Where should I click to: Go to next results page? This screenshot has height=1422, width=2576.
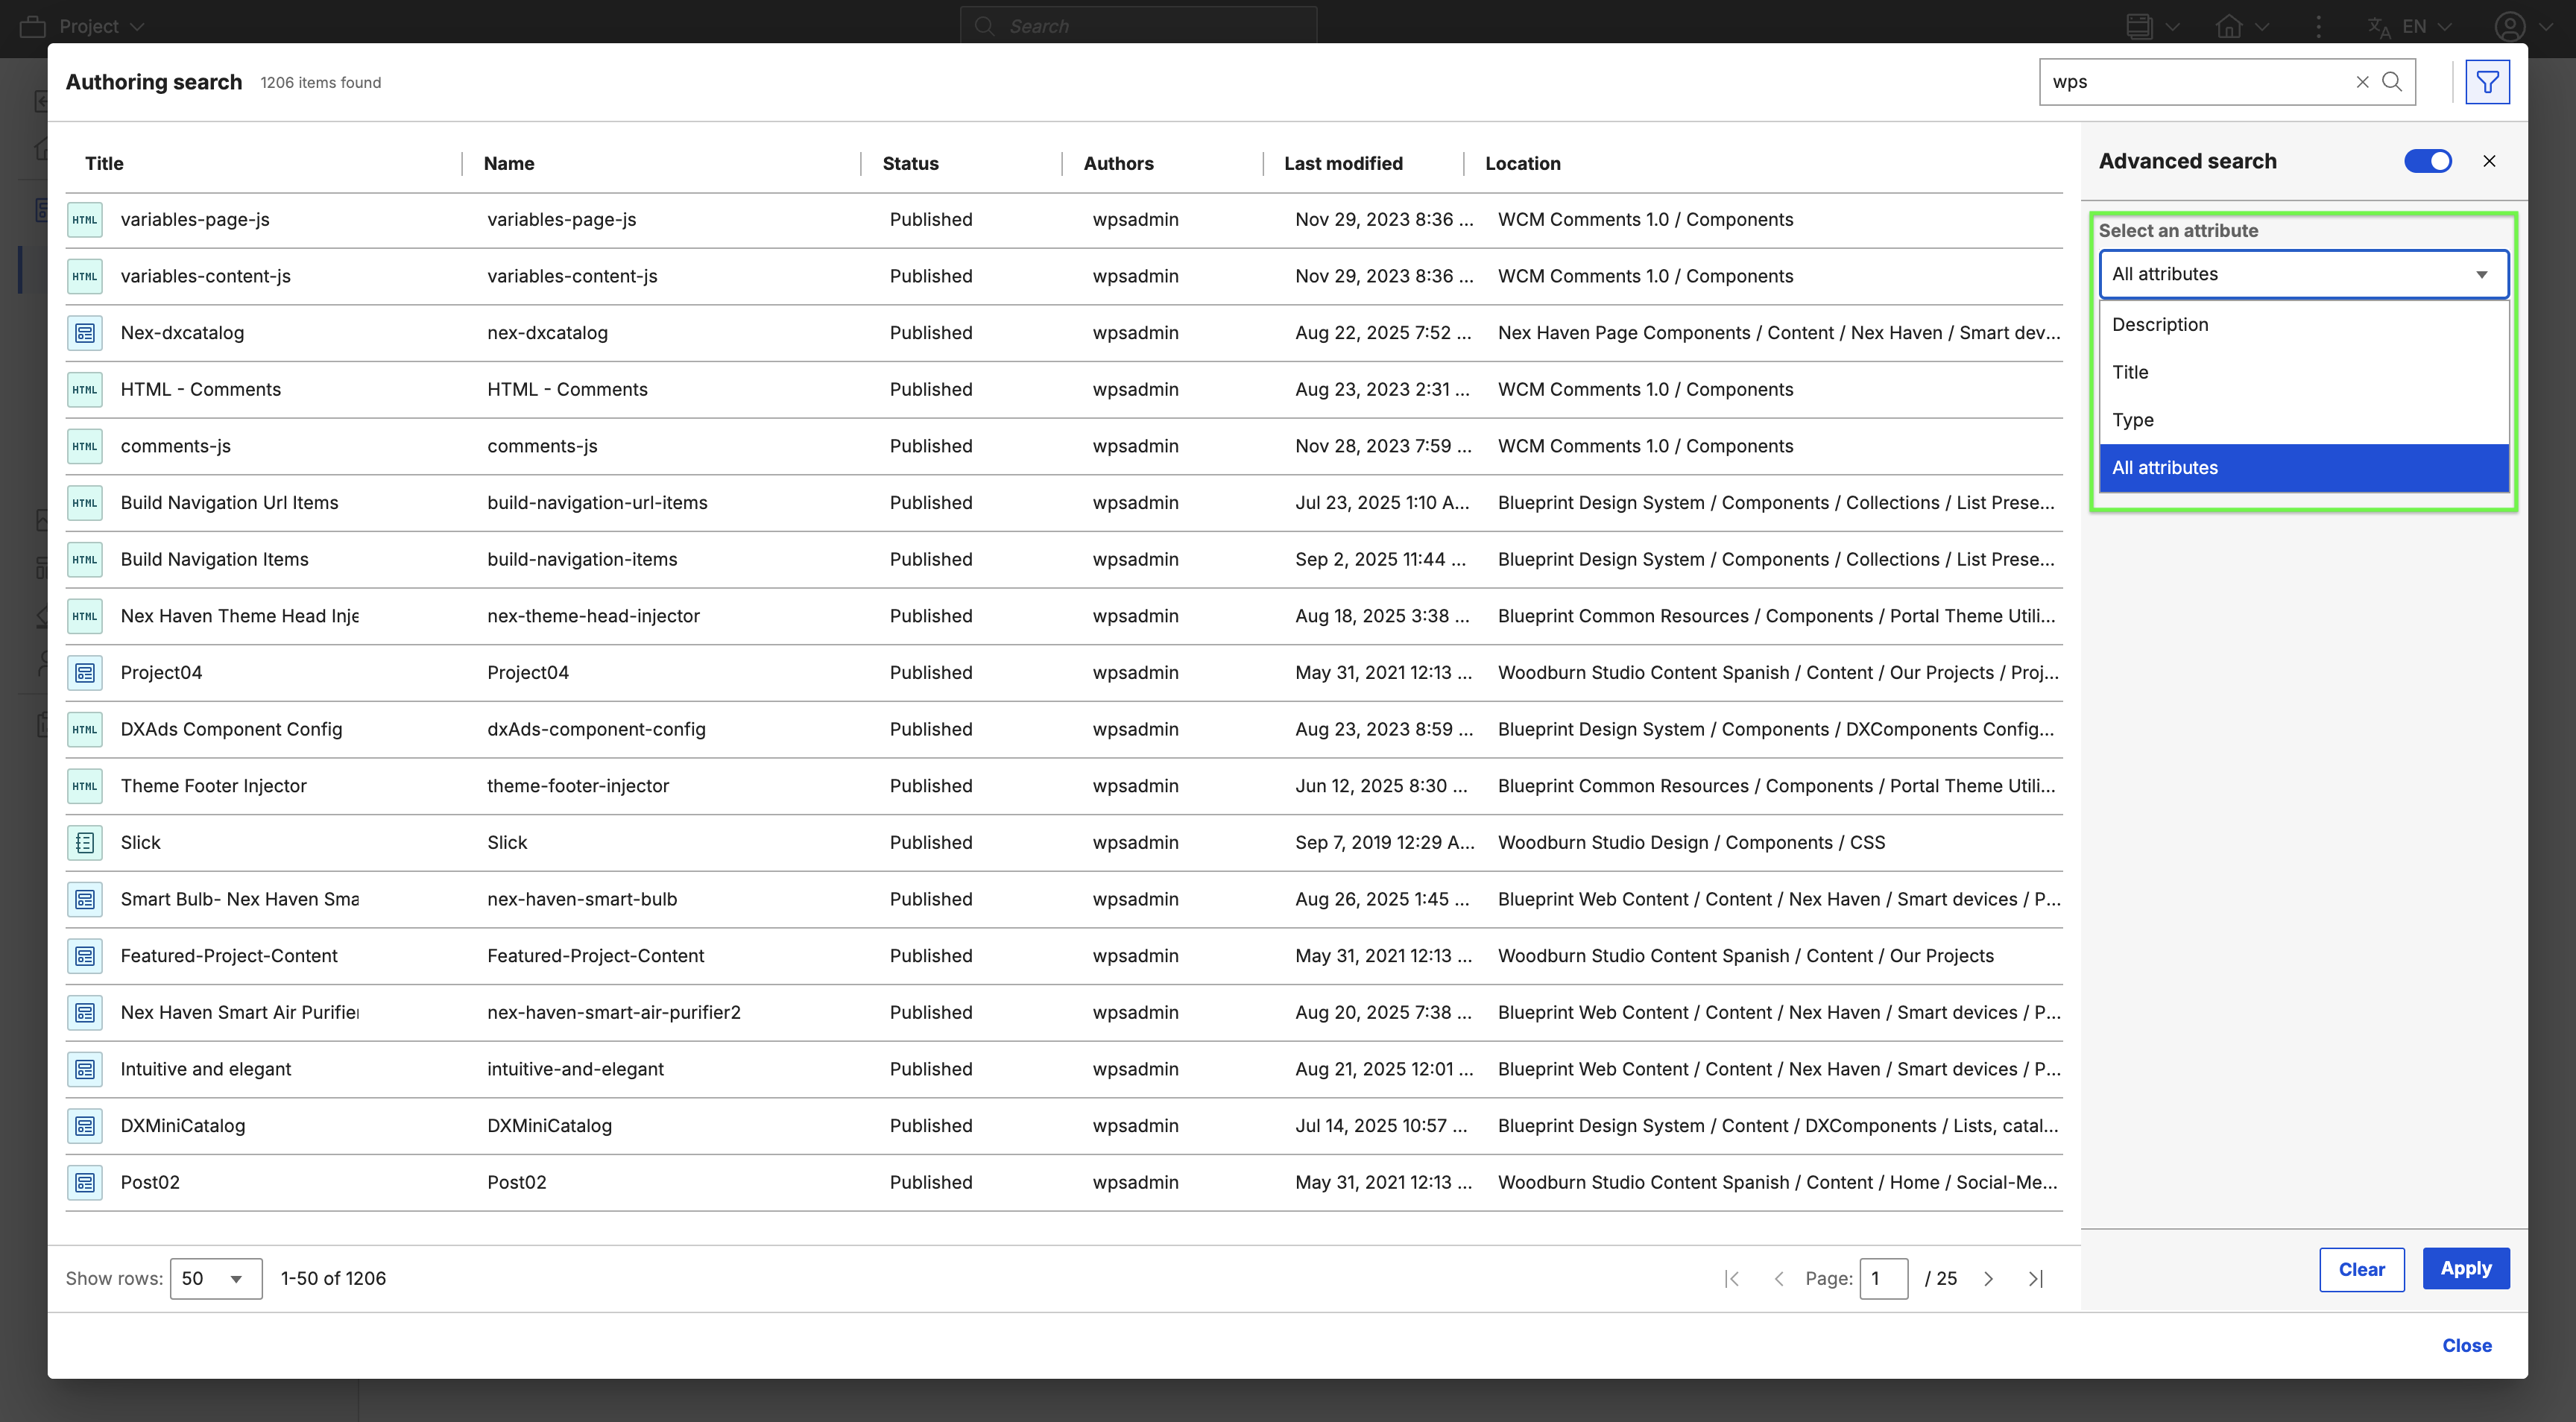click(x=1988, y=1278)
